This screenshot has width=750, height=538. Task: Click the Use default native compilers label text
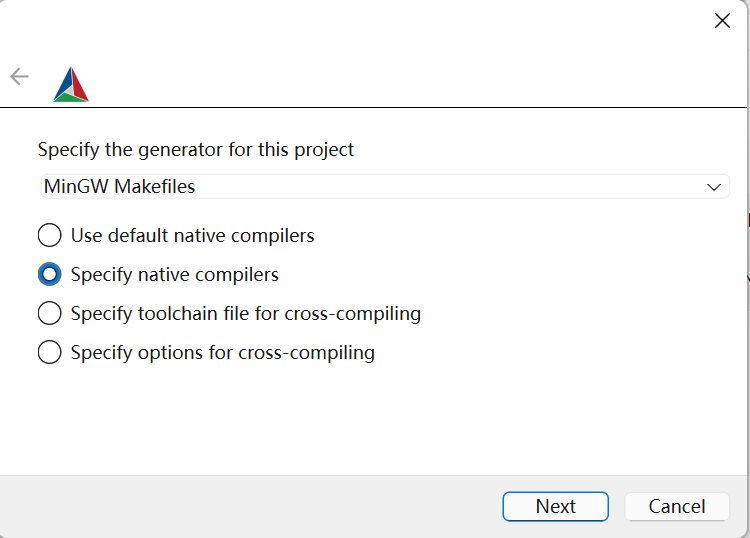point(192,236)
